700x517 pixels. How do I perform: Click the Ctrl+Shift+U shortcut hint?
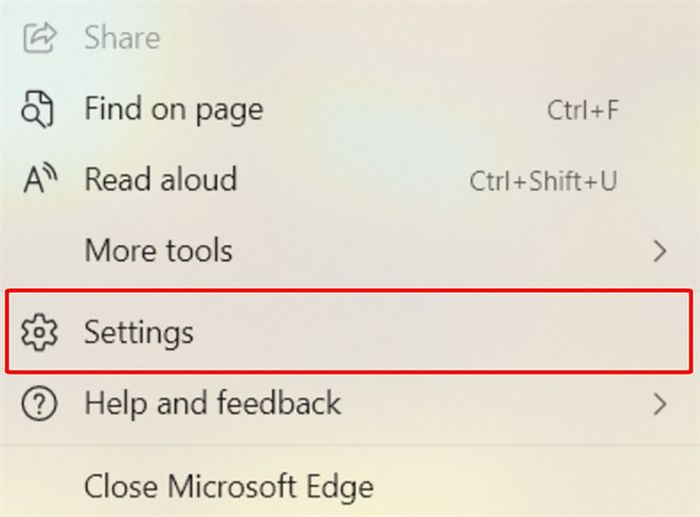click(543, 181)
